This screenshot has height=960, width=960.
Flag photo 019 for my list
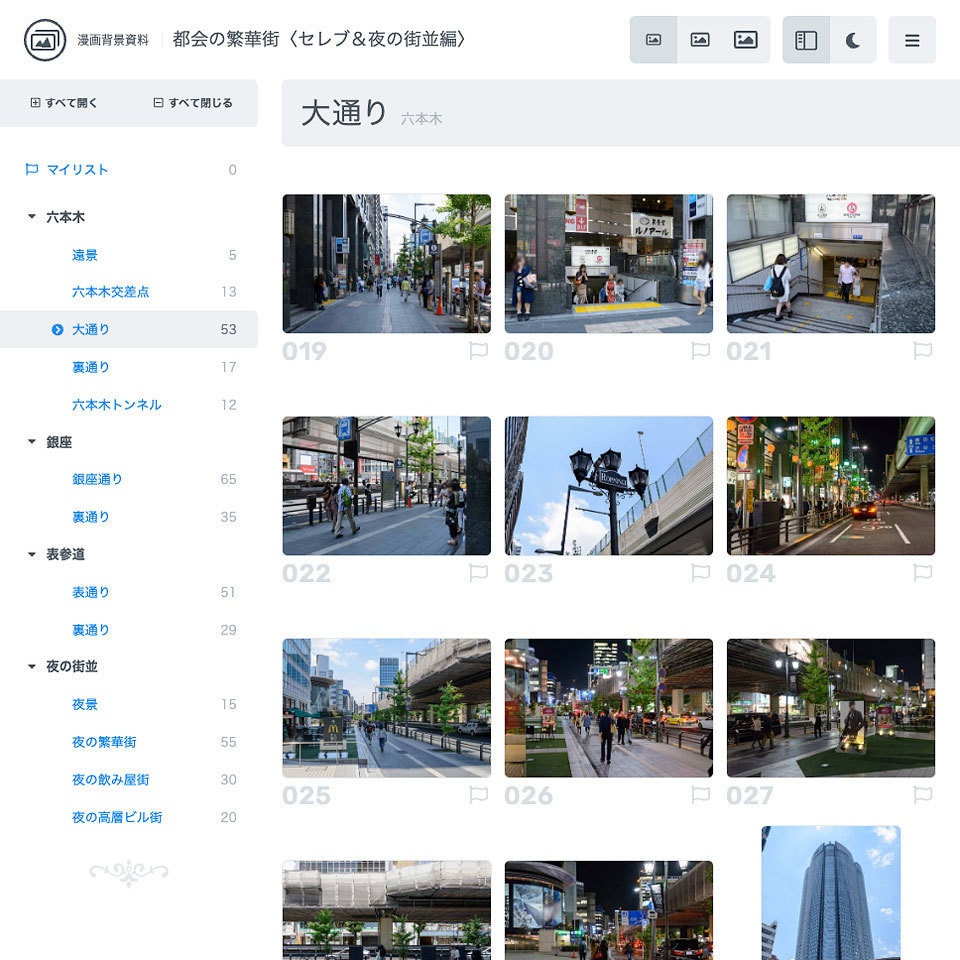click(480, 351)
